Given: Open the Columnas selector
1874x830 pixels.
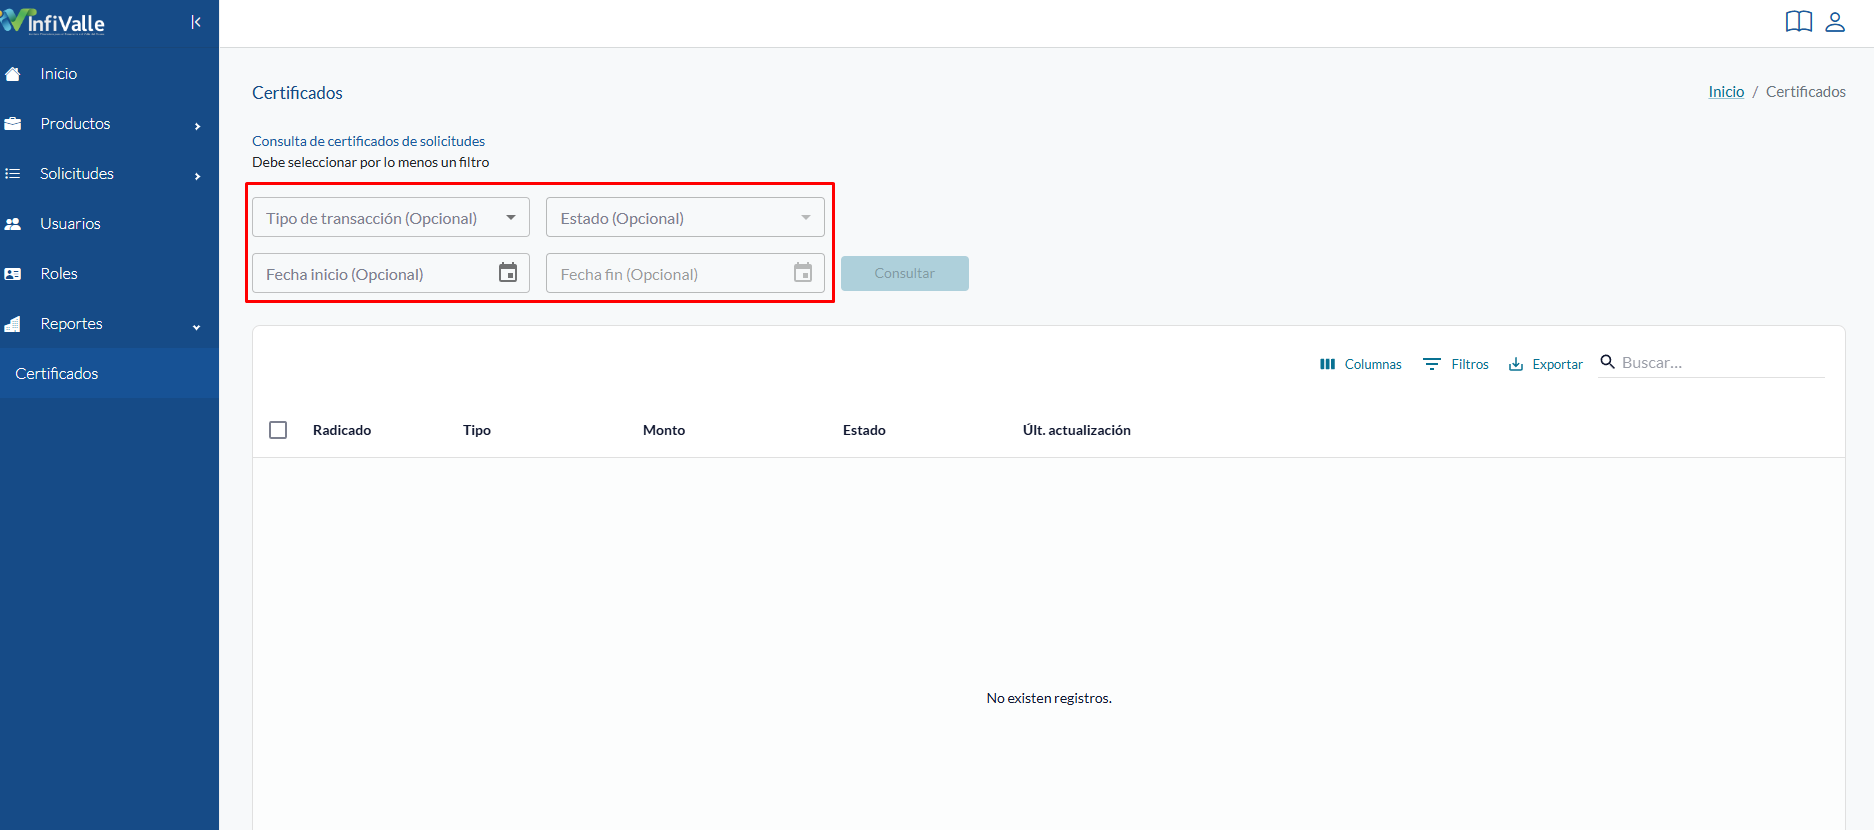Looking at the screenshot, I should [x=1361, y=364].
